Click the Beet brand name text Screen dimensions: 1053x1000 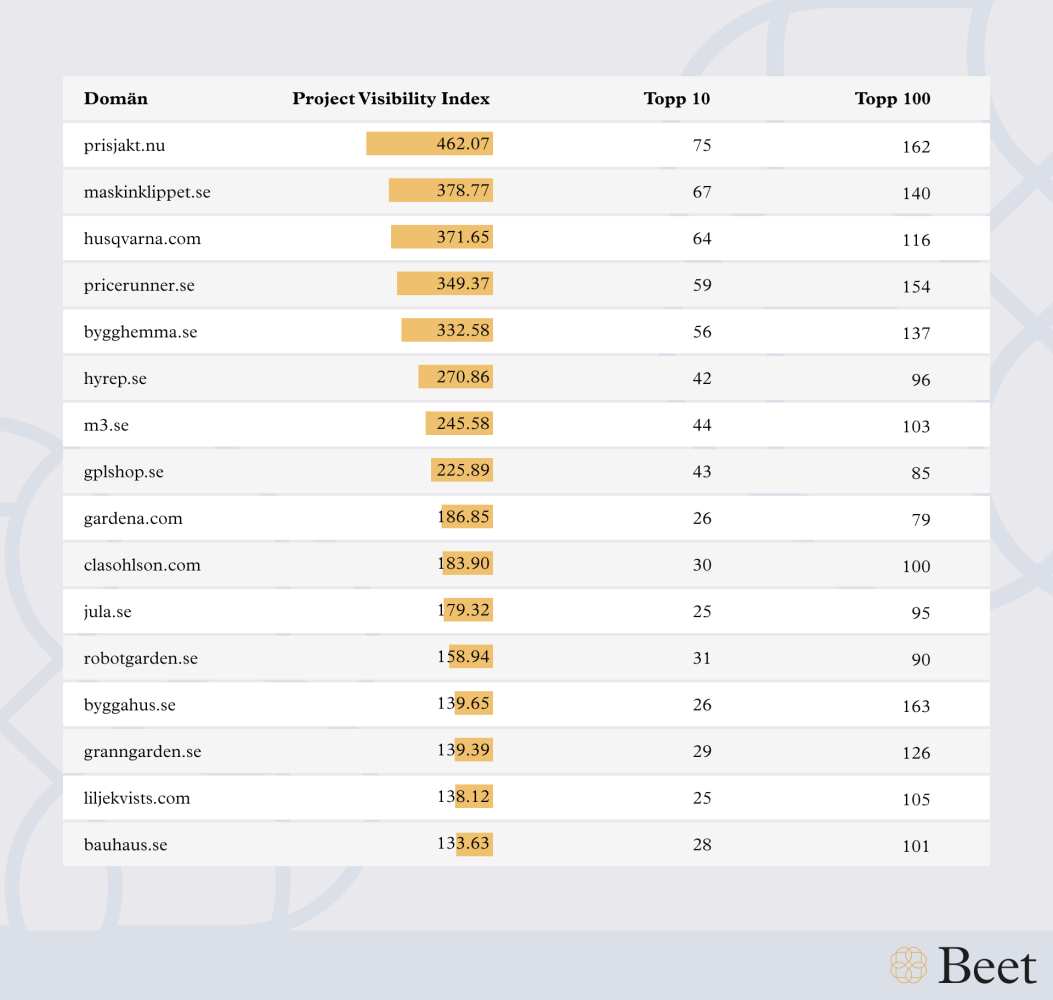(987, 966)
